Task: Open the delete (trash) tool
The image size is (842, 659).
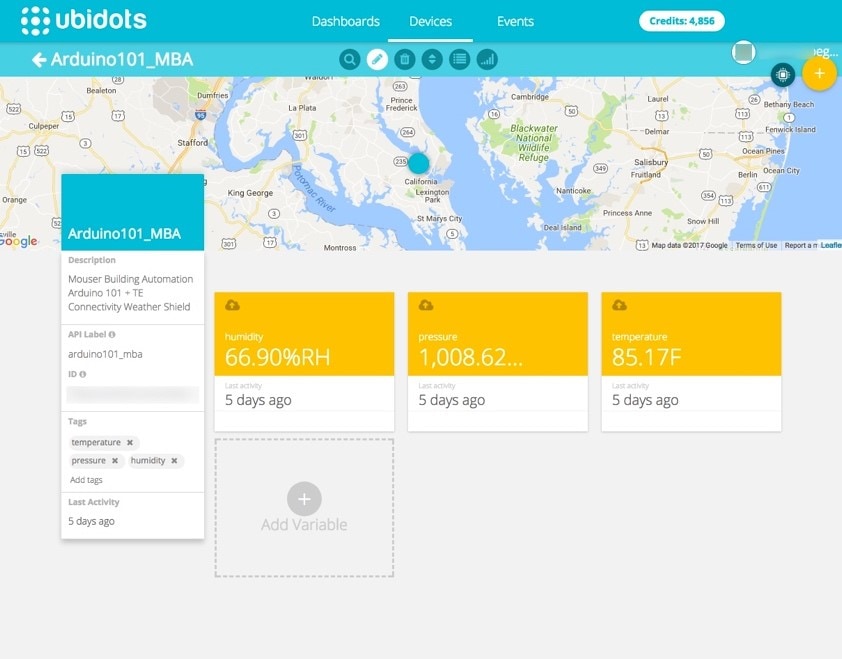Action: coord(406,59)
